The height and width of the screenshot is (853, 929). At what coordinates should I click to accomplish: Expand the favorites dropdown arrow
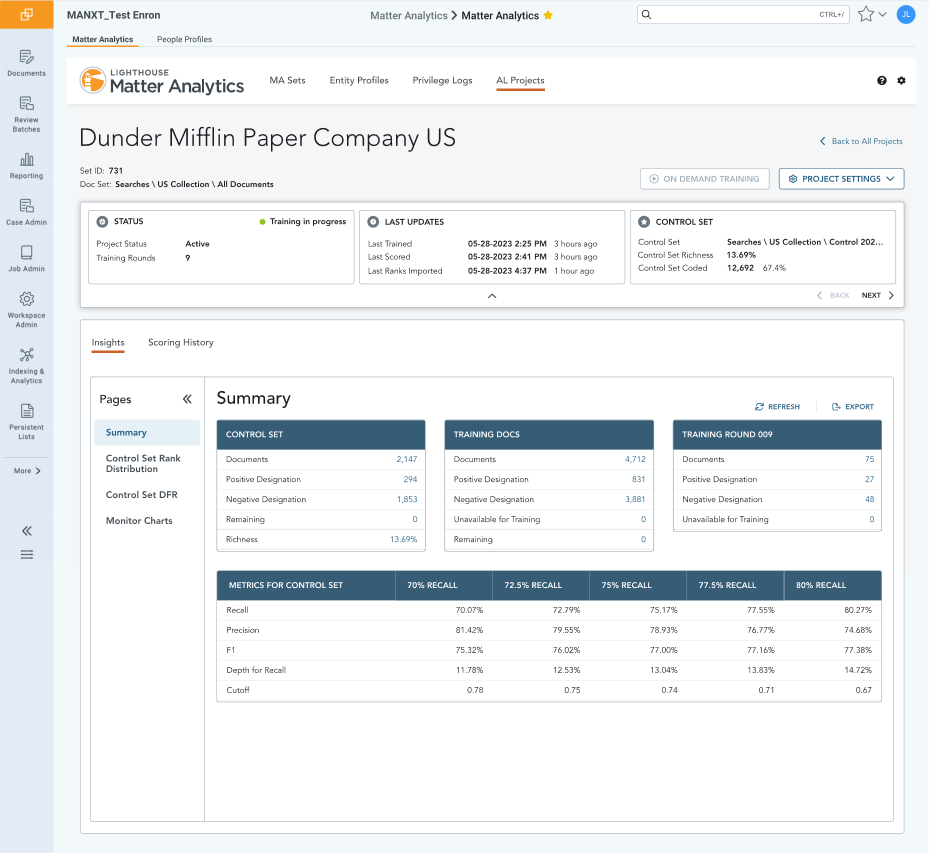pos(883,14)
